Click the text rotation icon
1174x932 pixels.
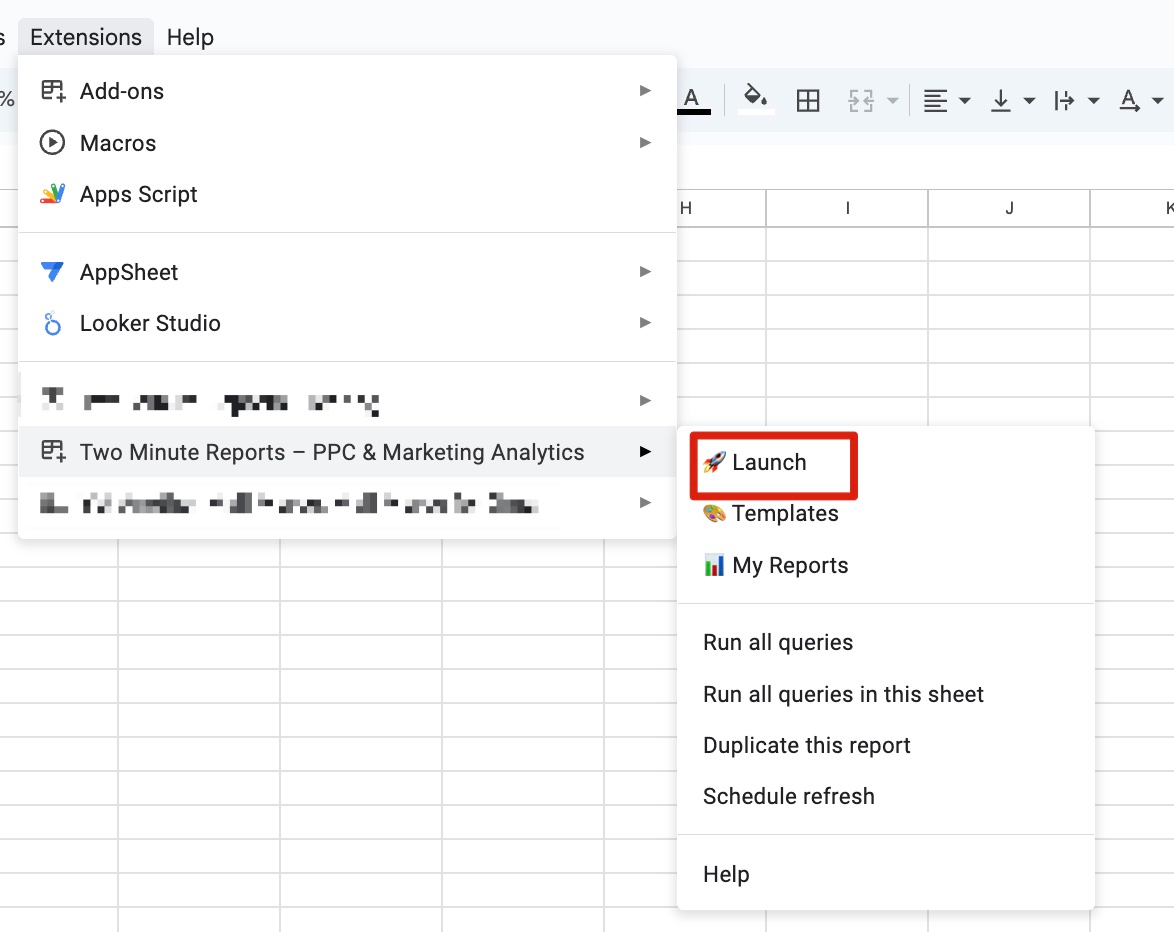pos(1130,100)
